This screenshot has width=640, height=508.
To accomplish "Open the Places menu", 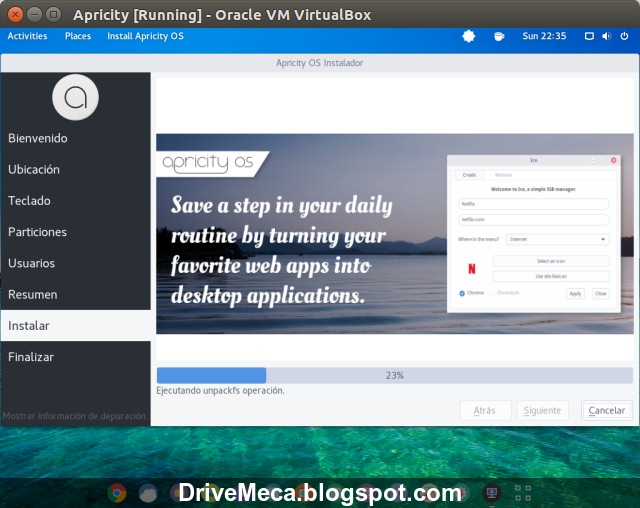I will (78, 36).
